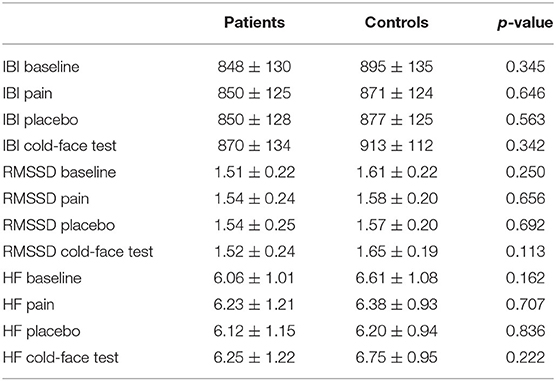The width and height of the screenshot is (556, 381).
Task: Select the RMSSD baseline row label
Action: pyautogui.click(x=60, y=172)
